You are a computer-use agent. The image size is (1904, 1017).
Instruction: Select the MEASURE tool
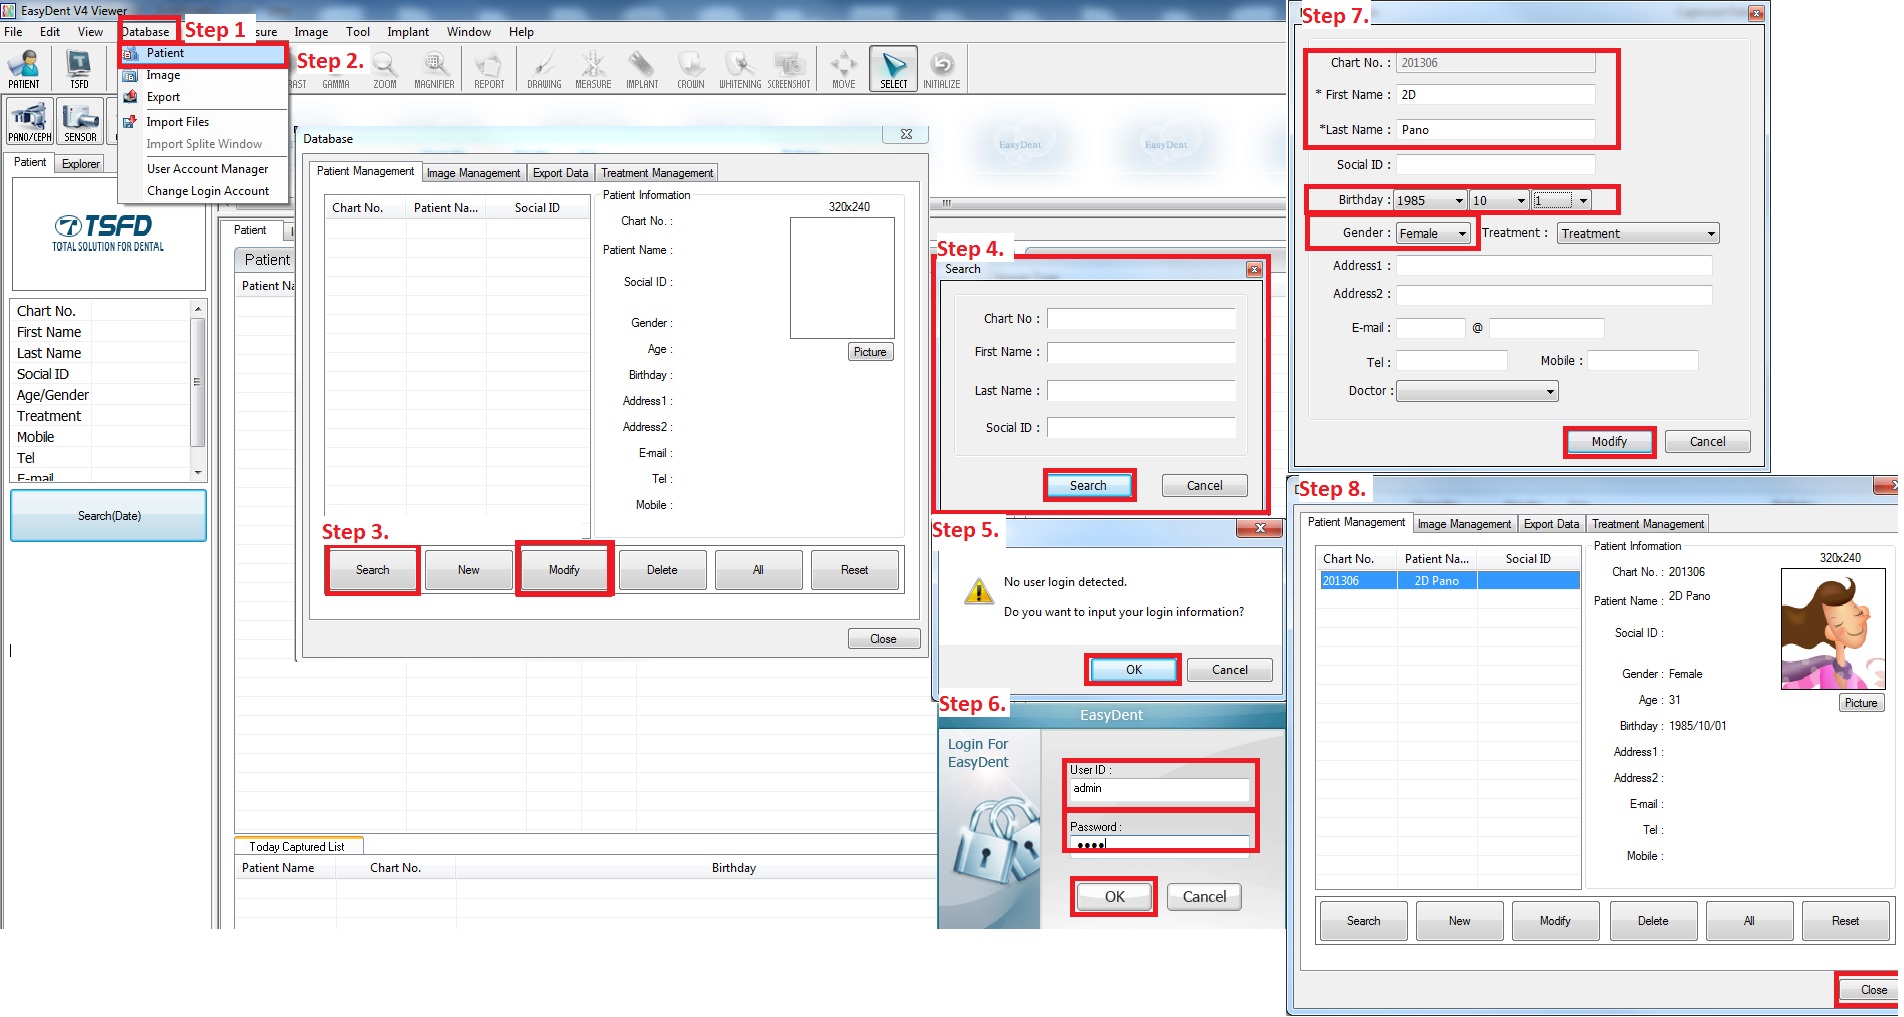click(x=593, y=69)
